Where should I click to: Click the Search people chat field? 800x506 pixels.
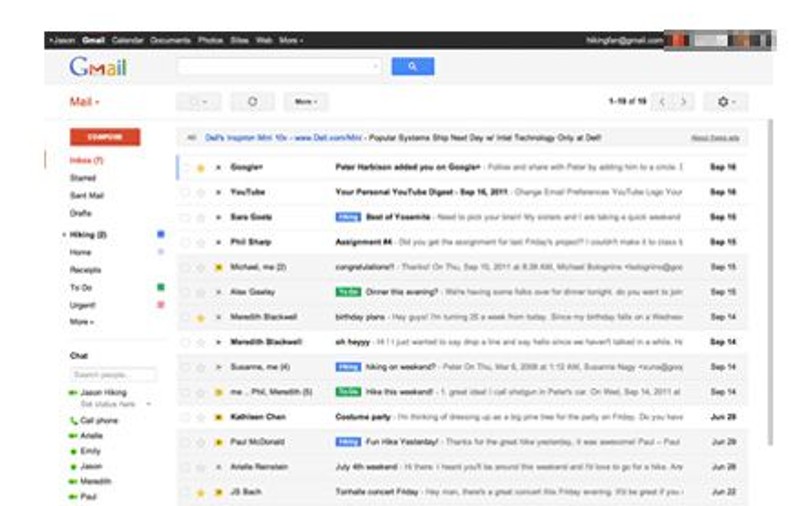[113, 375]
